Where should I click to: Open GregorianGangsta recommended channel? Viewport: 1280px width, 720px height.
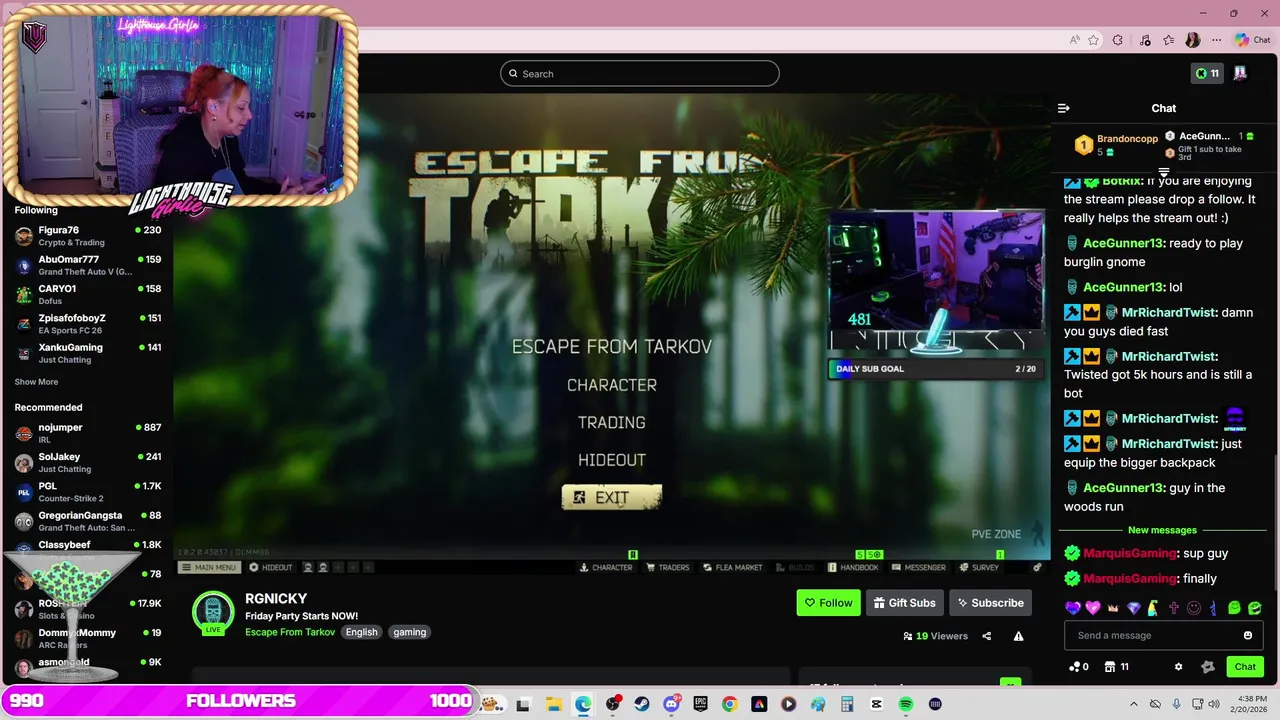point(88,521)
